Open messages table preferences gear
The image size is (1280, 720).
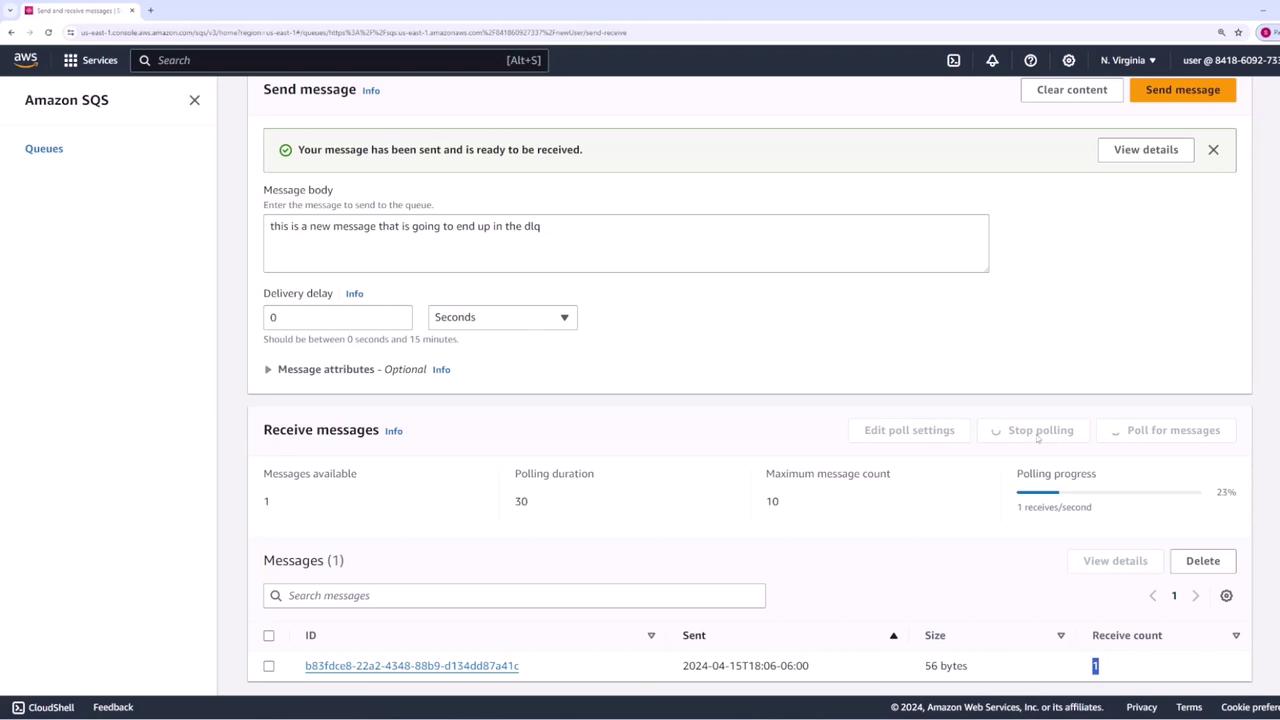click(x=1226, y=596)
